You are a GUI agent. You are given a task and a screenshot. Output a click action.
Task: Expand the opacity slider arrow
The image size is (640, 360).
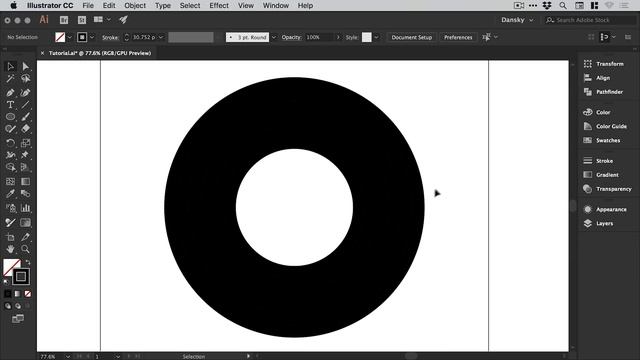coord(338,37)
